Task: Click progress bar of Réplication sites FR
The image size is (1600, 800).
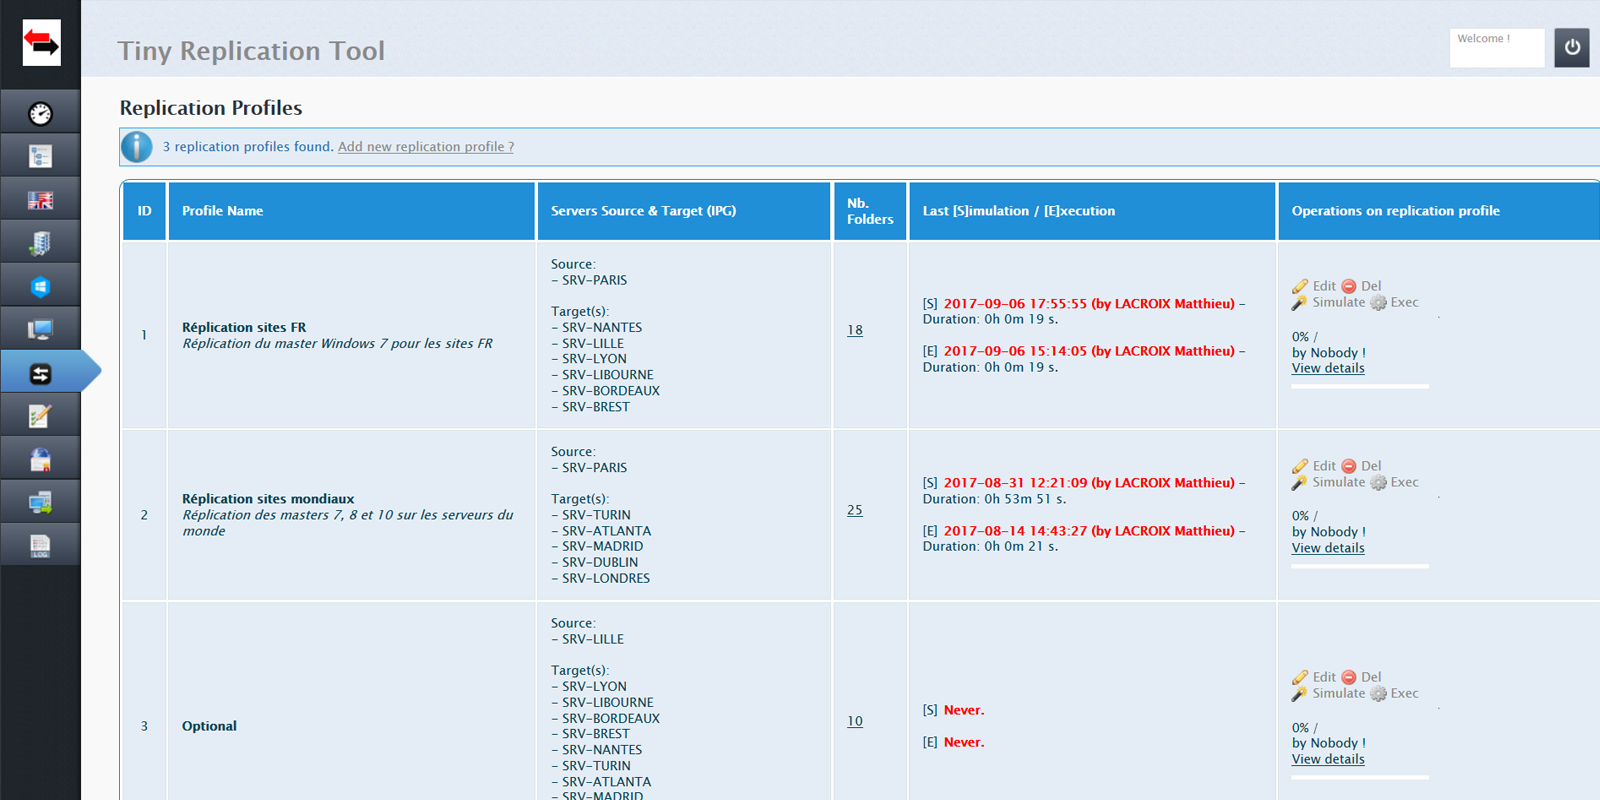Action: (x=1360, y=386)
